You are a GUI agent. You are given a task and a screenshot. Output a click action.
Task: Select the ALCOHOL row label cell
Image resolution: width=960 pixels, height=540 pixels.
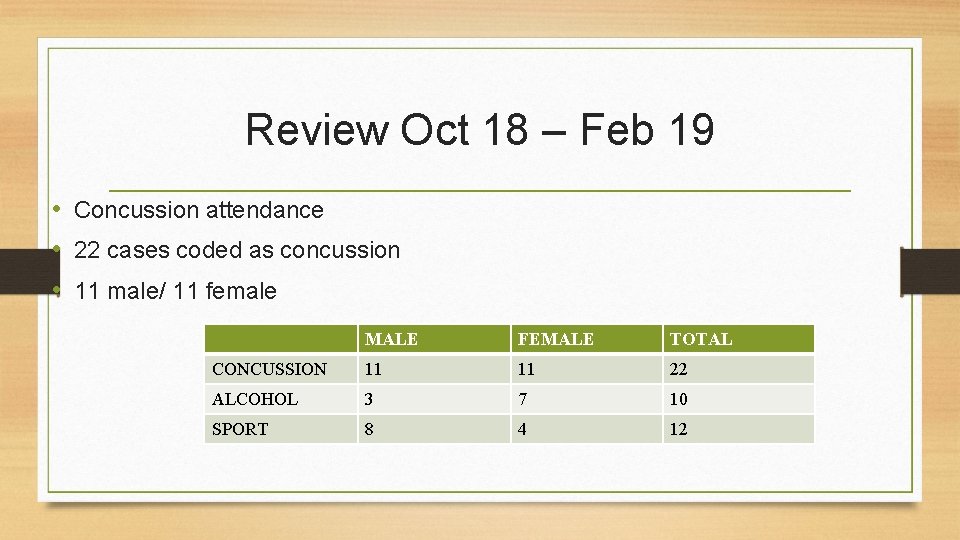[280, 399]
